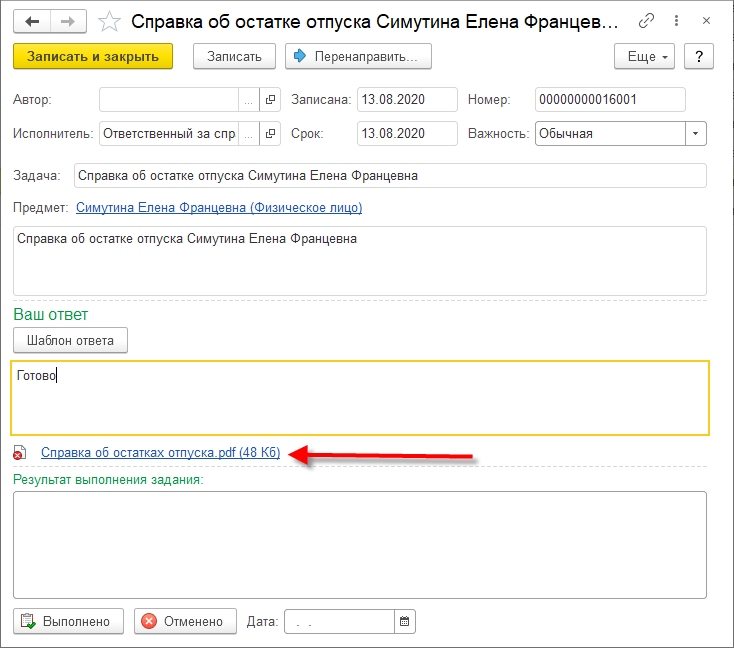
Task: Click the Шаблон ответа button
Action: tap(70, 341)
